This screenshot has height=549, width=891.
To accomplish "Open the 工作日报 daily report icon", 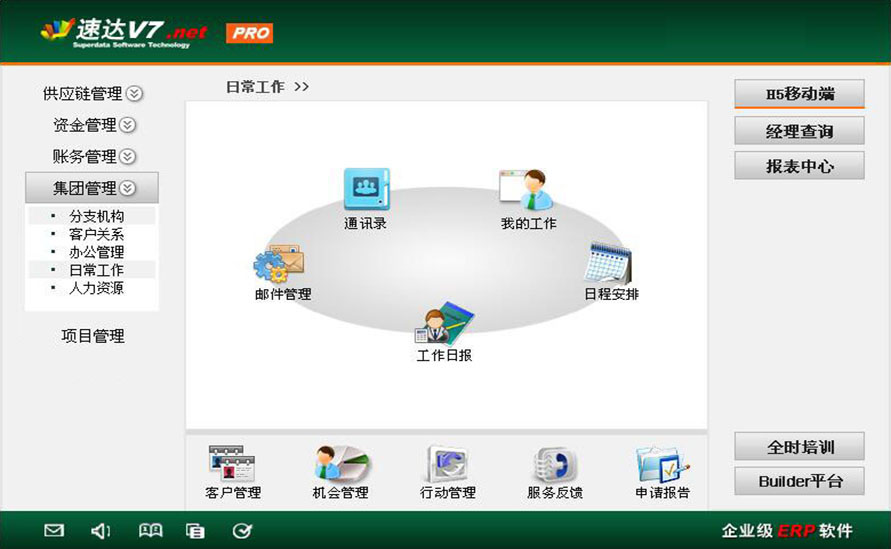I will coord(444,323).
